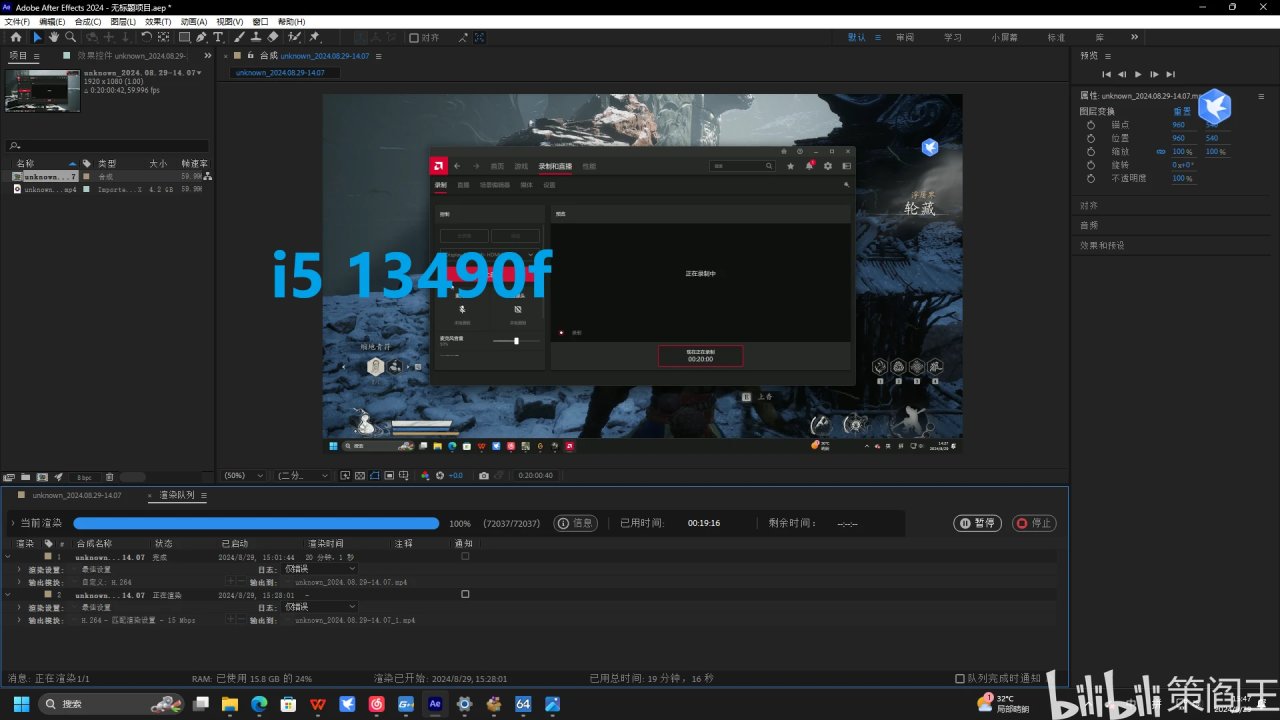1280x720 pixels.
Task: Open the 日志 dropdown for render item 1
Action: (320, 568)
